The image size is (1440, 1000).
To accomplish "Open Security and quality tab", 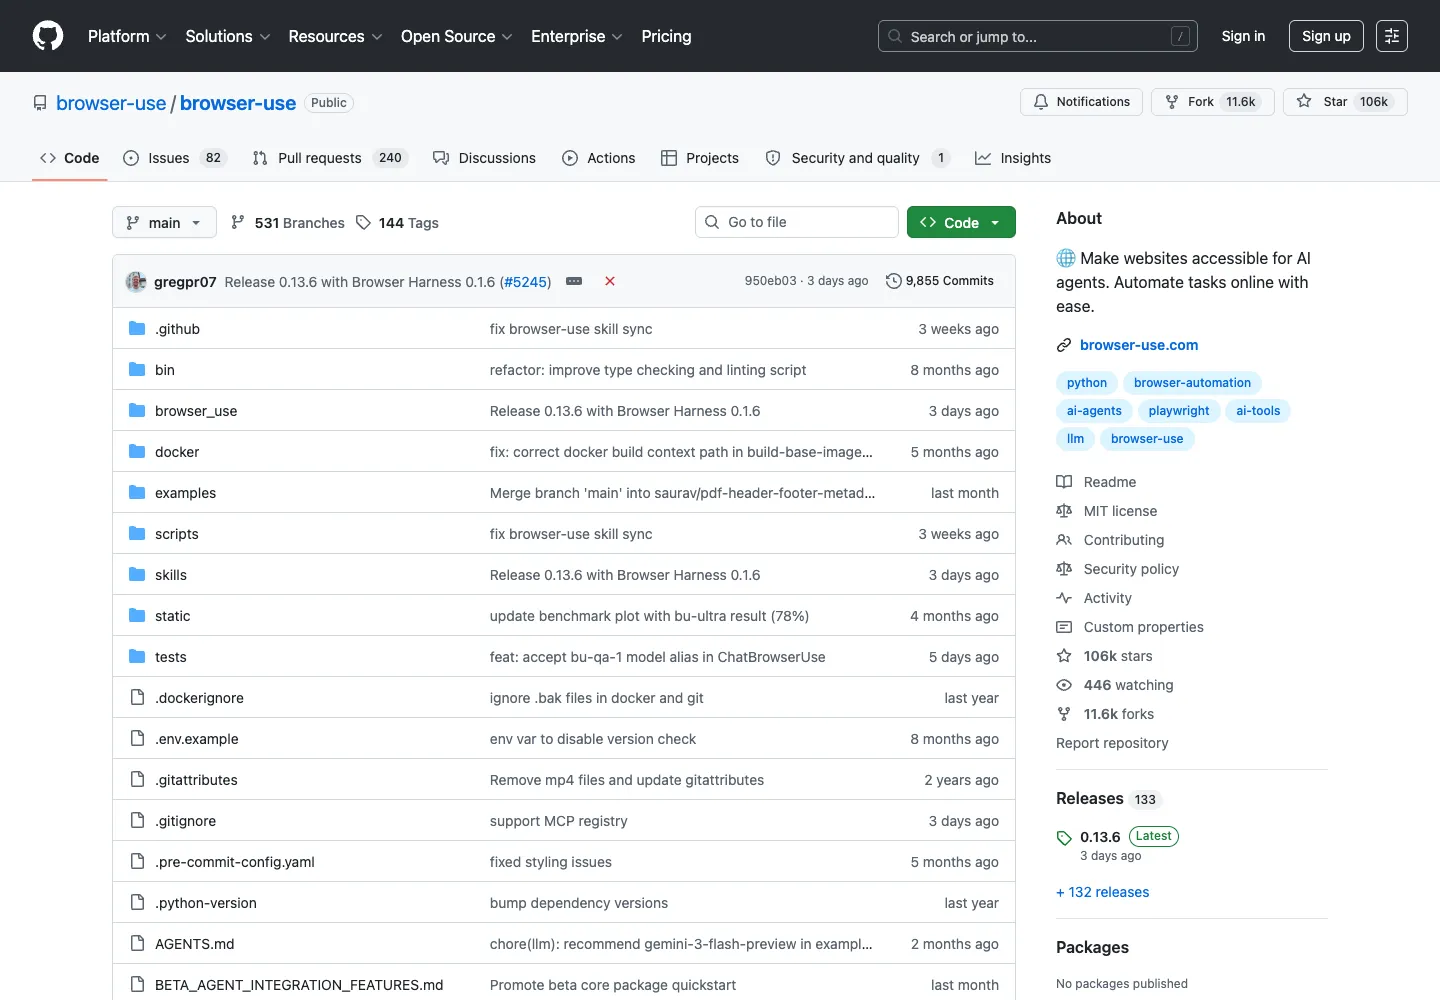I will click(857, 158).
